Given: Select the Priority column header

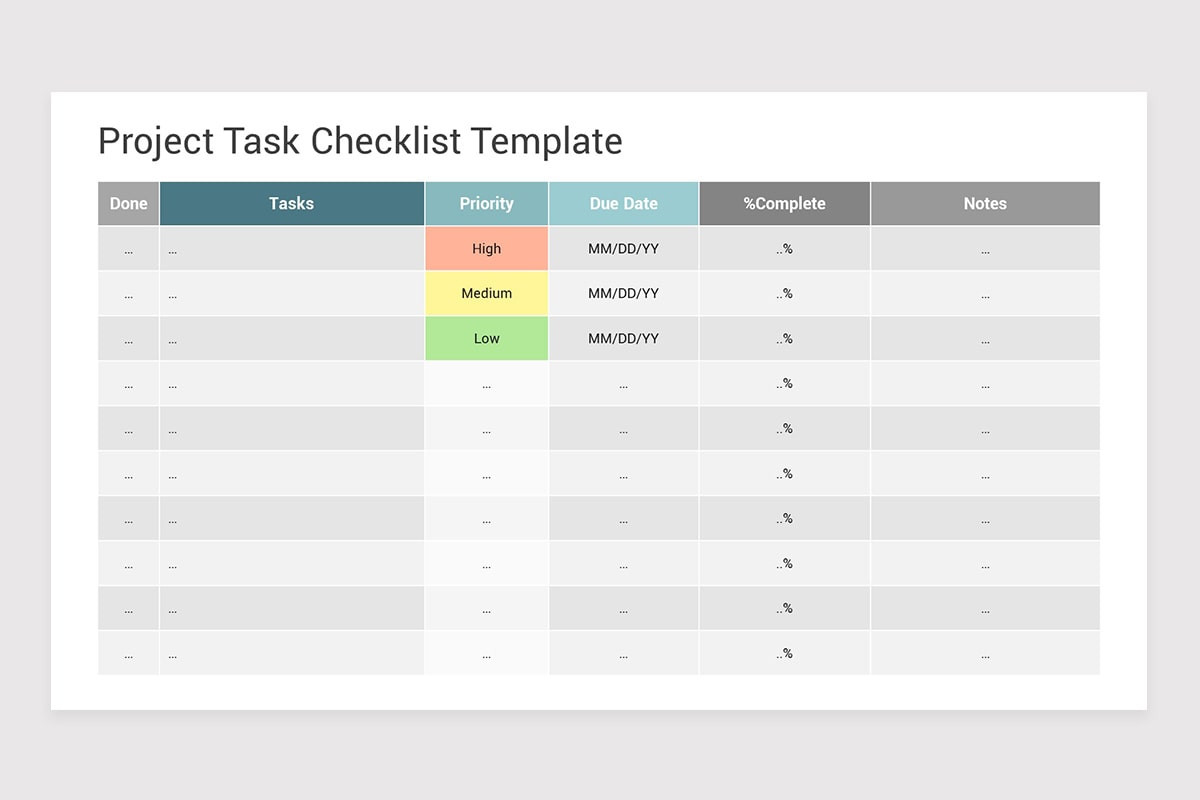Looking at the screenshot, I should [486, 204].
